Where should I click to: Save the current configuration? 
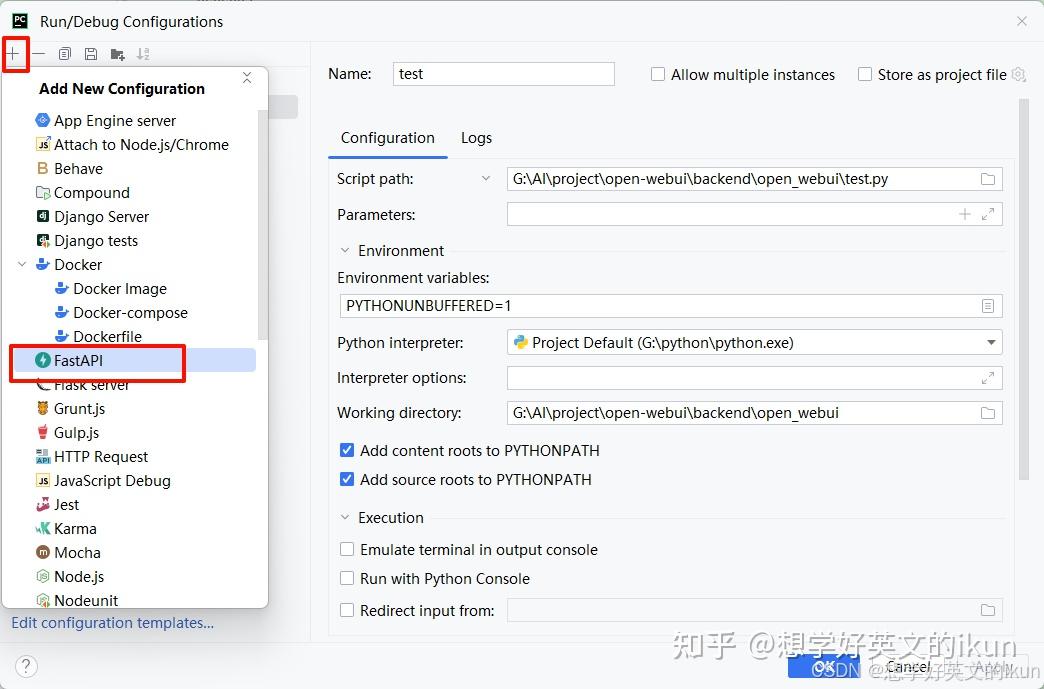coord(91,53)
